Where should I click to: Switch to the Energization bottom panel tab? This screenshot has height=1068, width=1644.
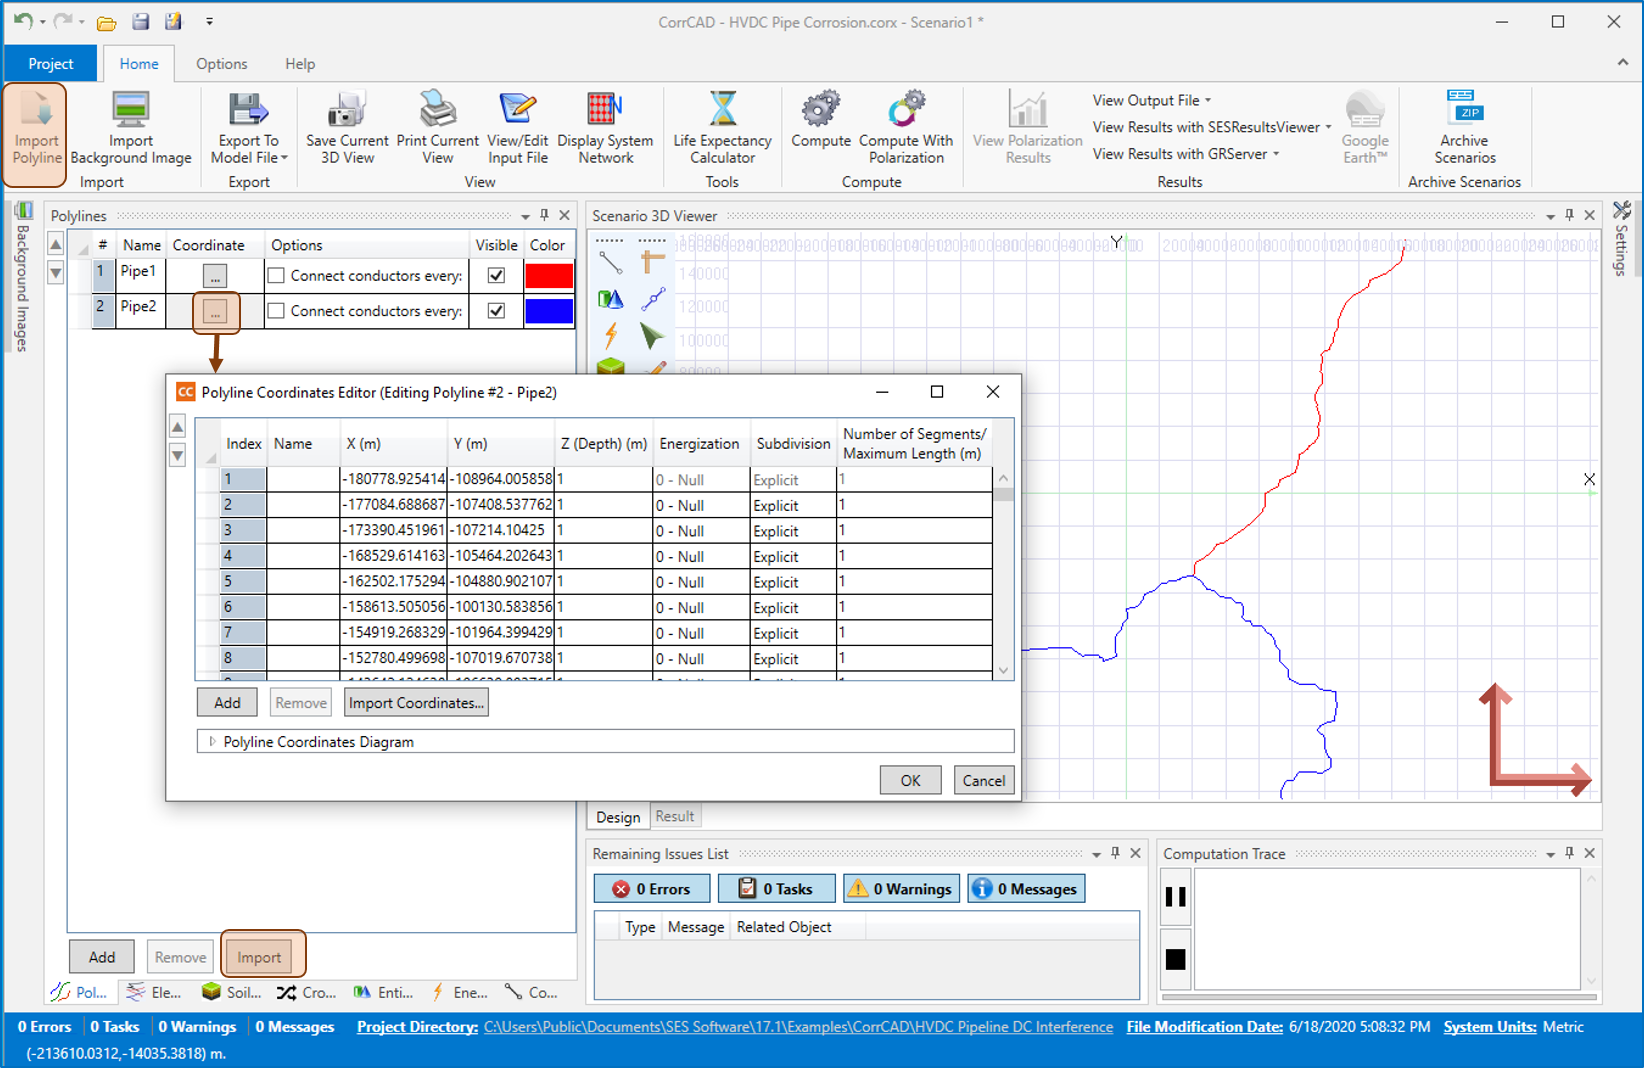[461, 992]
